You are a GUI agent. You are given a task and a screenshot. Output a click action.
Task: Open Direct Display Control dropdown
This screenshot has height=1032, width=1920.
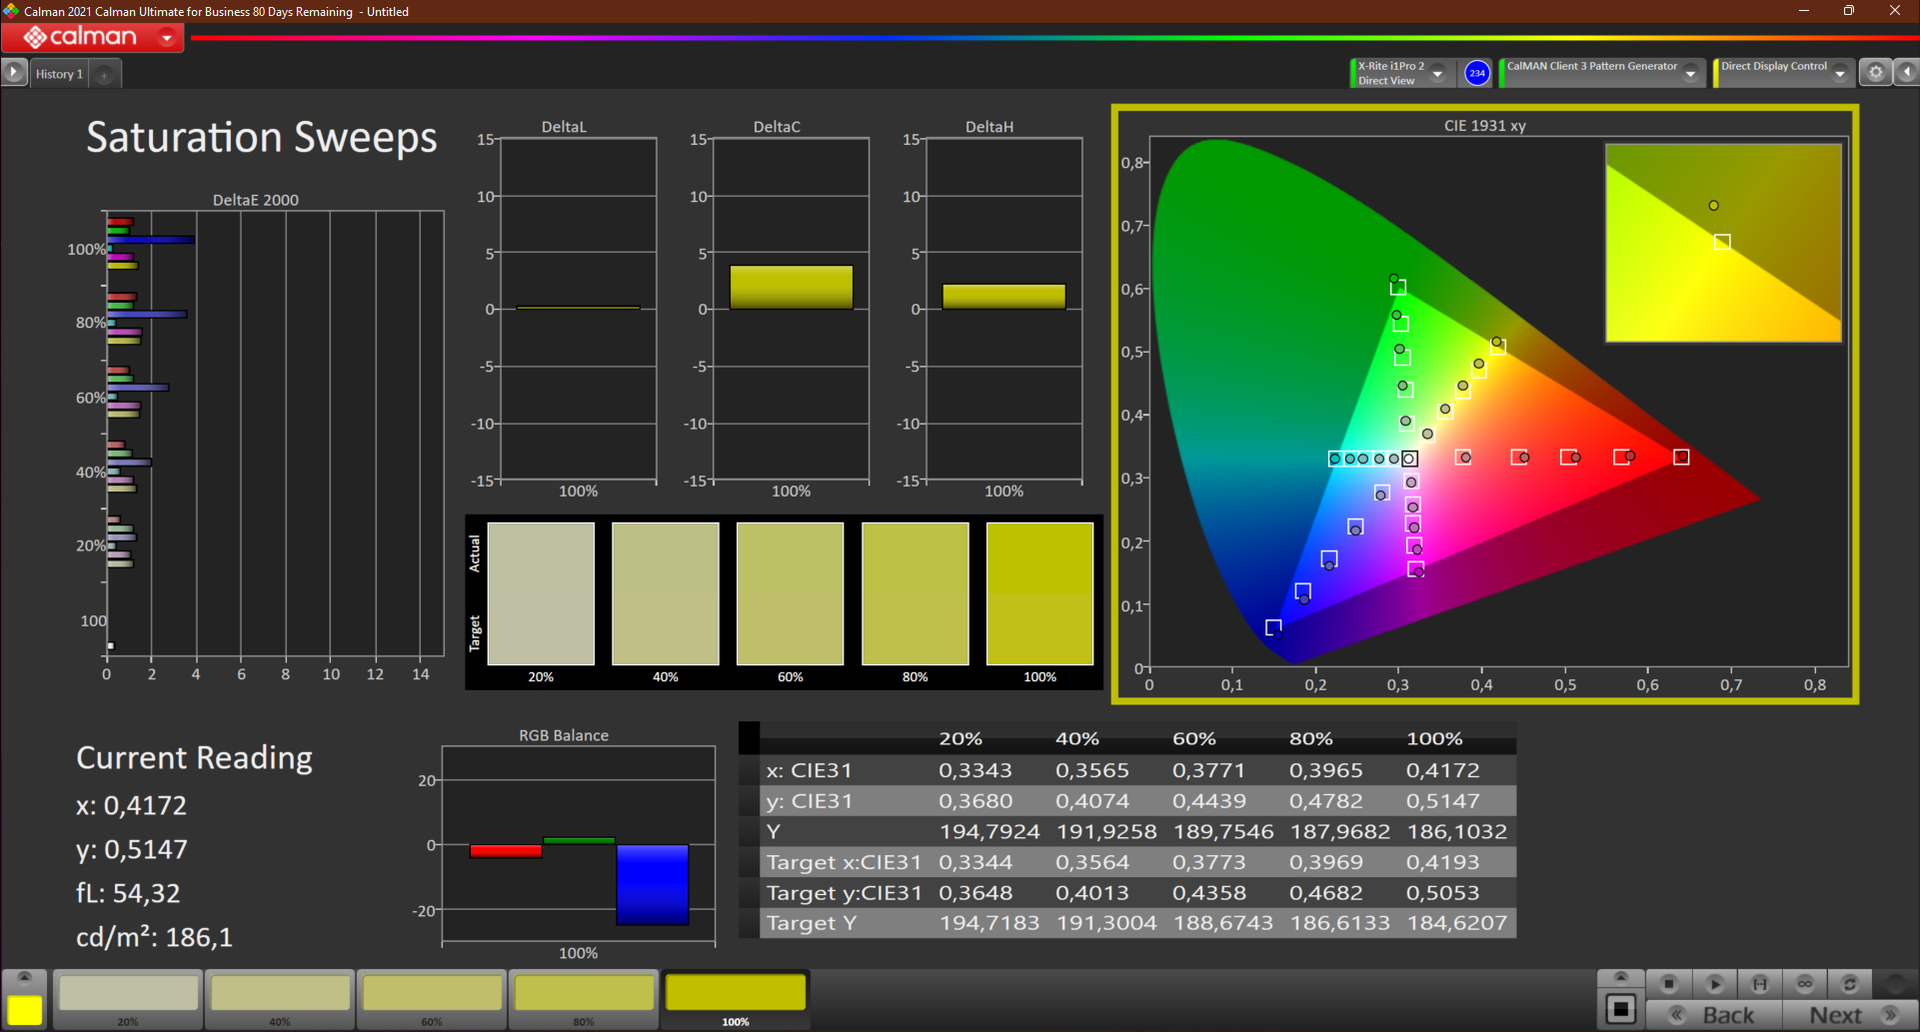click(1840, 73)
